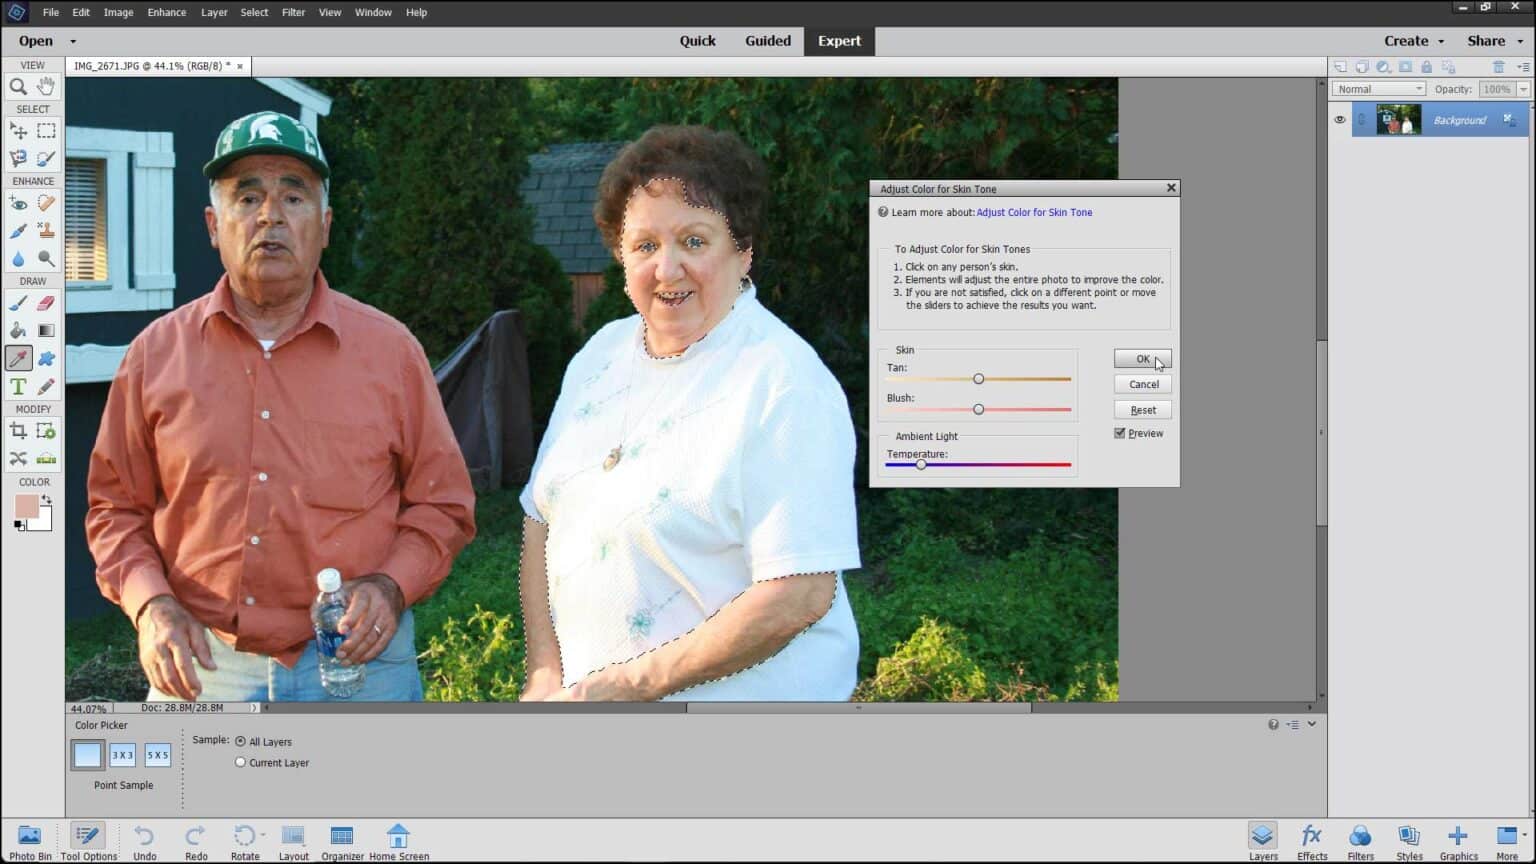Open the Adjust Color for Skin Tone link

tap(1034, 212)
